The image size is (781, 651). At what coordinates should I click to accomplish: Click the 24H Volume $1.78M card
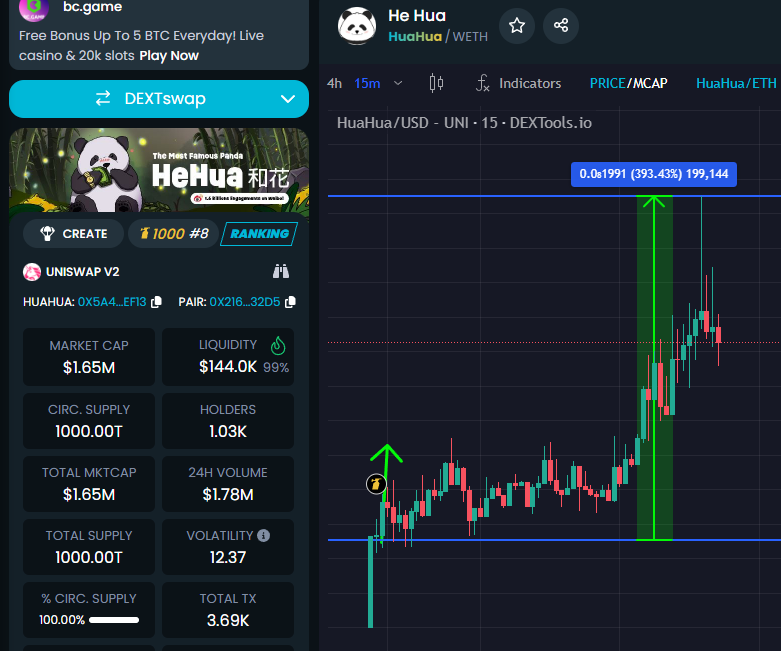[228, 484]
